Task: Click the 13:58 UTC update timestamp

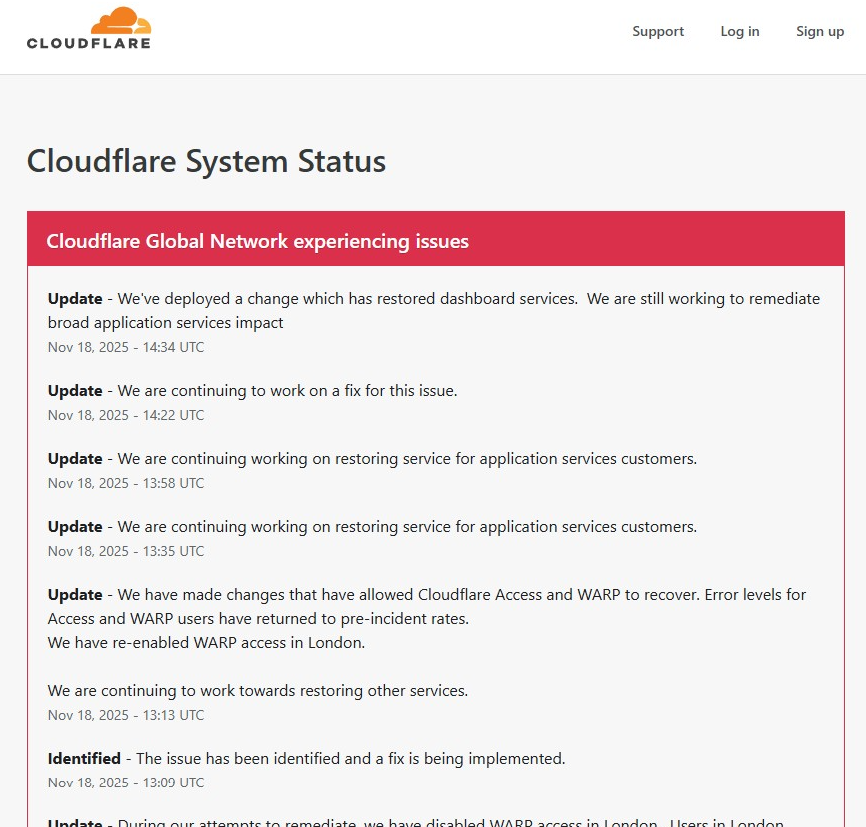Action: click(126, 483)
